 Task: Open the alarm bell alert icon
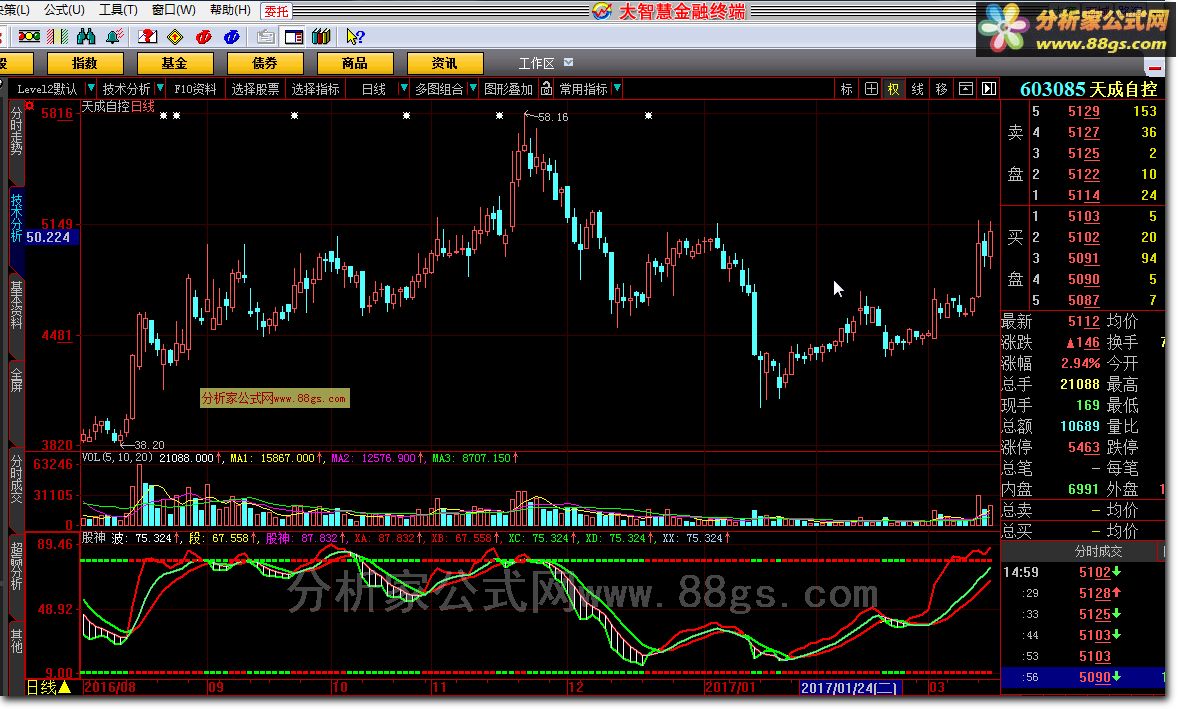point(115,36)
